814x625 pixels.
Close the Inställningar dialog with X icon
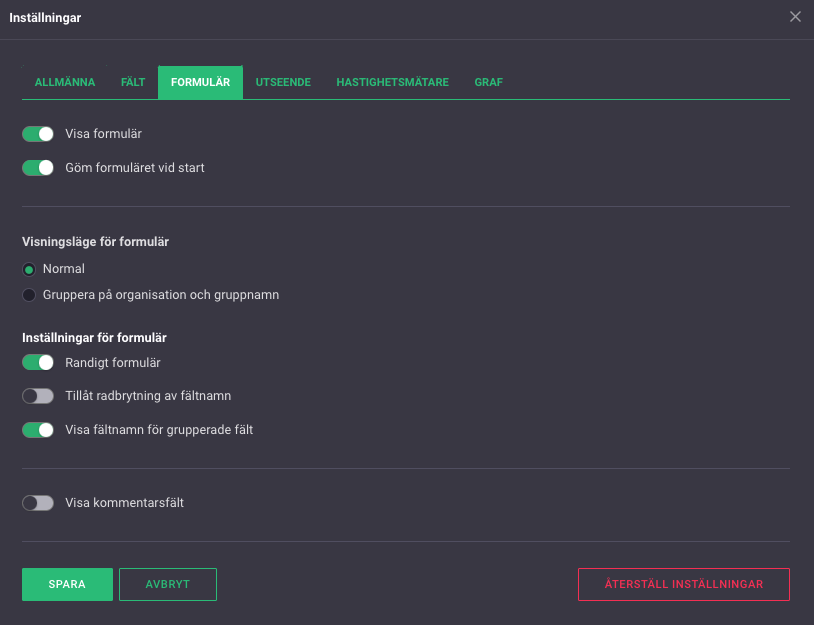point(795,17)
